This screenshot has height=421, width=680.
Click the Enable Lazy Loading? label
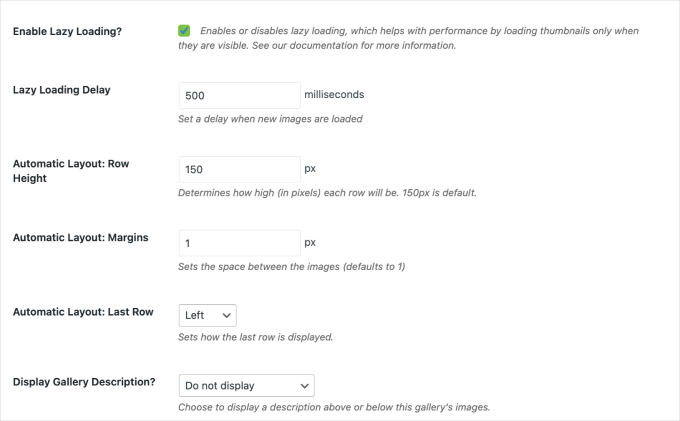click(x=67, y=31)
